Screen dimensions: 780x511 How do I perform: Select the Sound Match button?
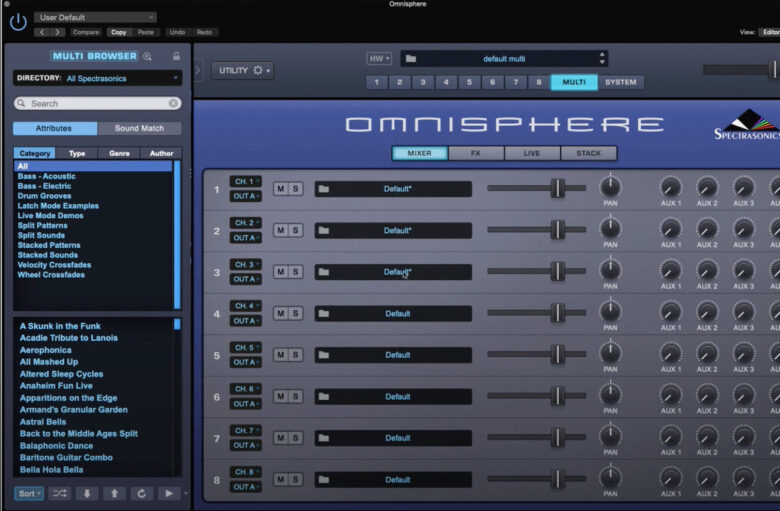(x=139, y=128)
